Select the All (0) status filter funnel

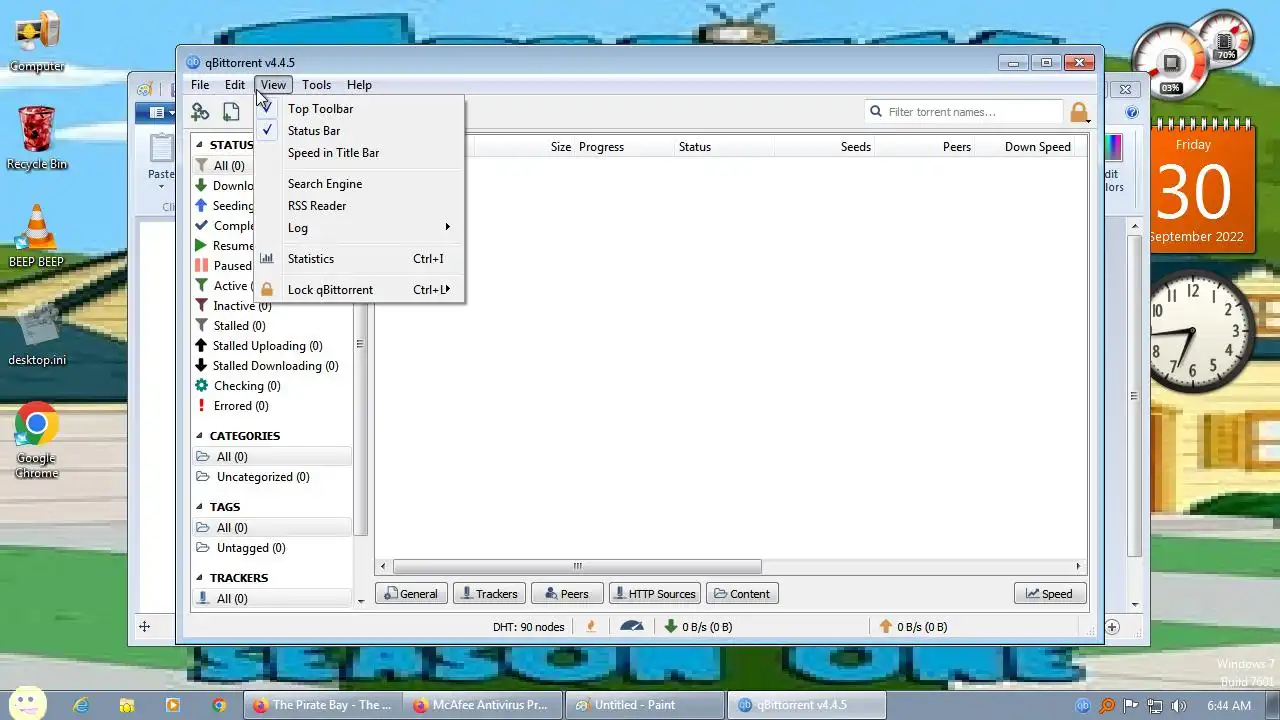pos(201,165)
